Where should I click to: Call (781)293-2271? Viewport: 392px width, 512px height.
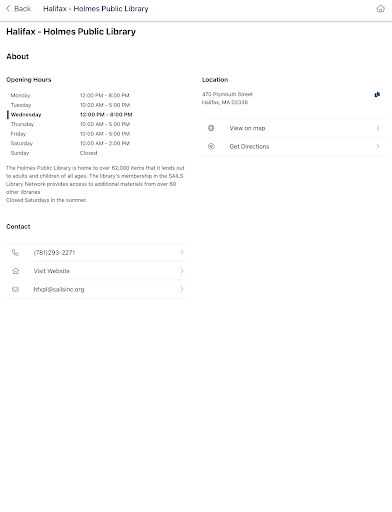click(98, 253)
